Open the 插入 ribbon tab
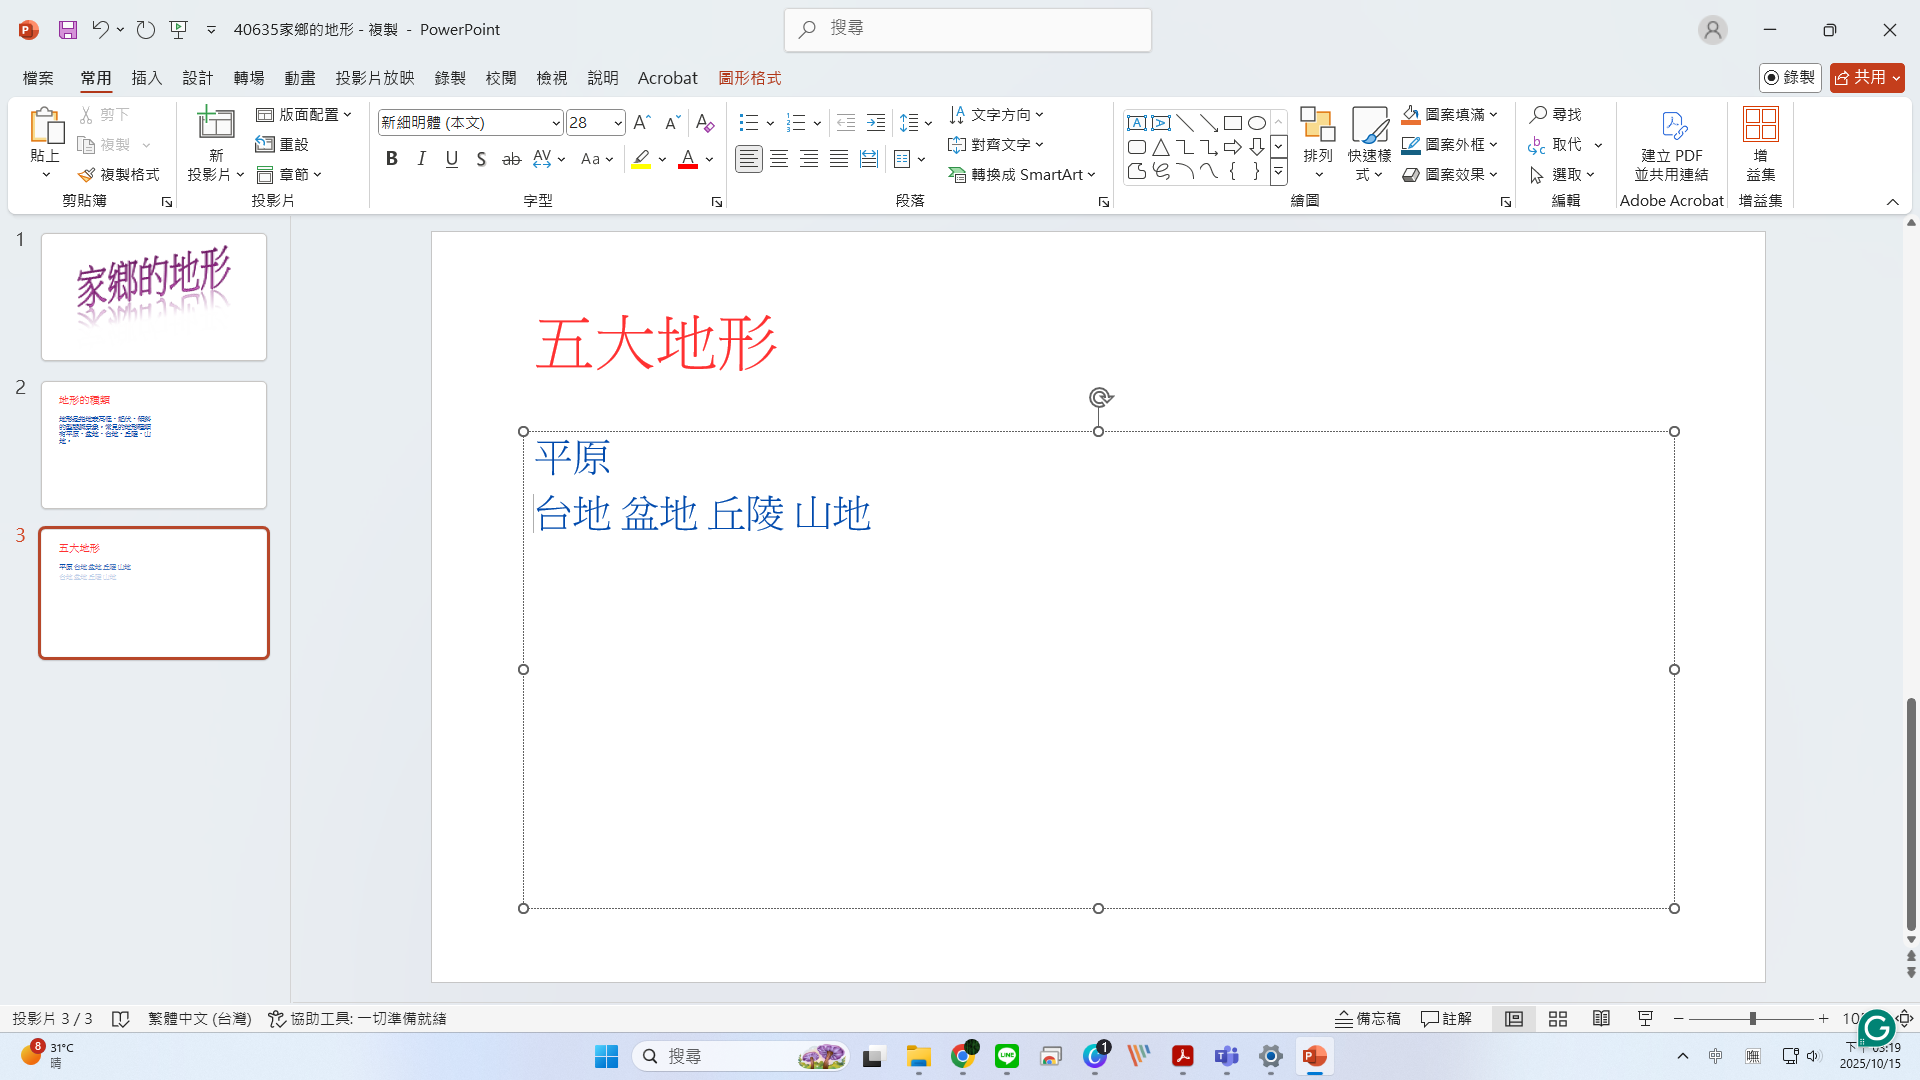Screen dimensions: 1920x1080 click(x=146, y=77)
